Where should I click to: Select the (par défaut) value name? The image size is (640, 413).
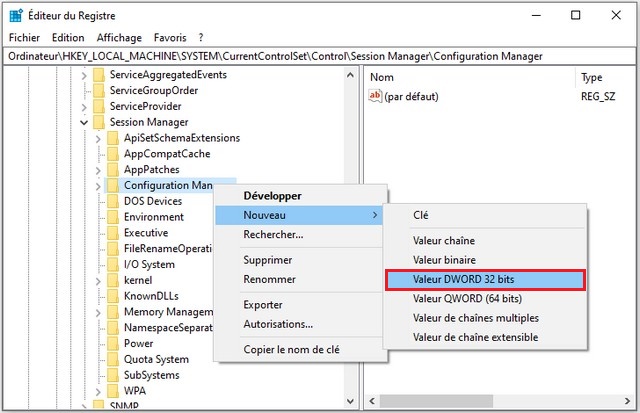pos(411,97)
